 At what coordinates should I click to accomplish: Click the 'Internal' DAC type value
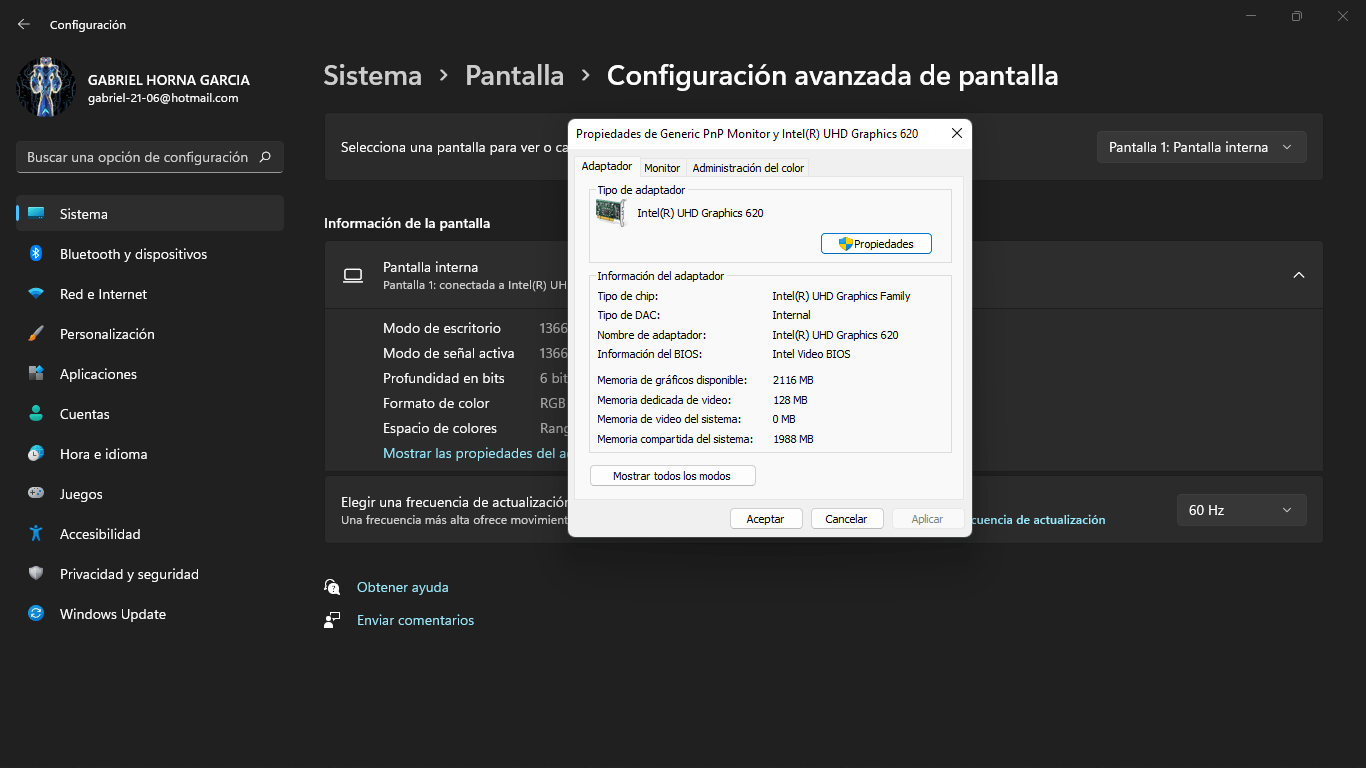792,315
